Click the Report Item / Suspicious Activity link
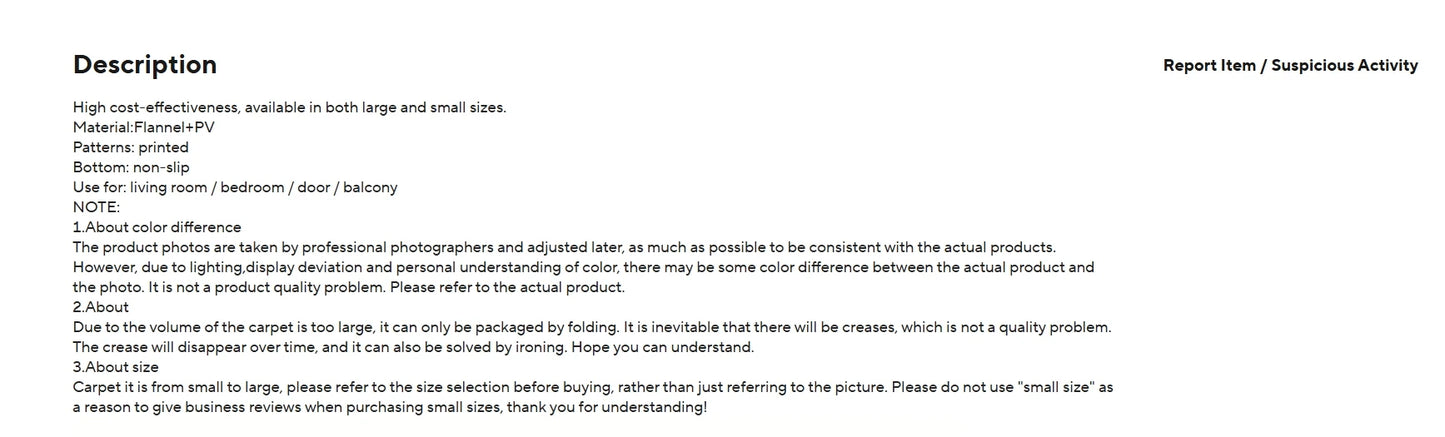 [x=1290, y=66]
